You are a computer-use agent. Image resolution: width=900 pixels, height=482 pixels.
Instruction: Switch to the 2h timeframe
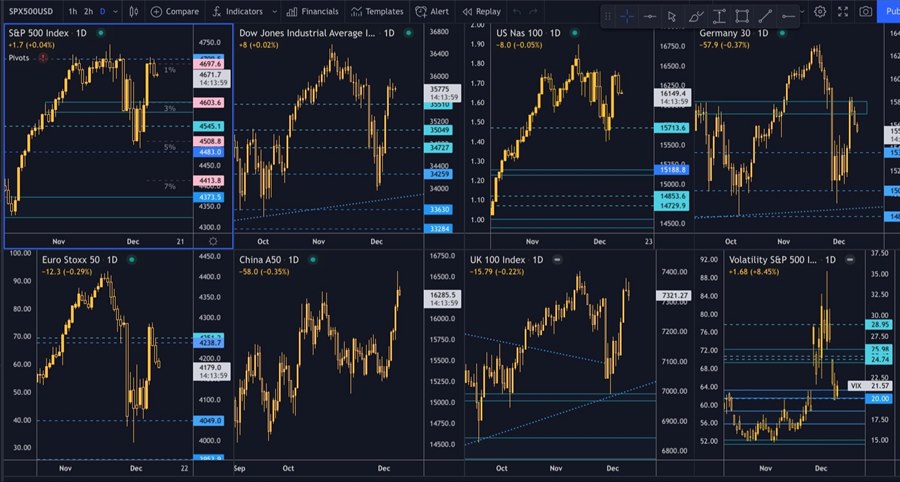(x=88, y=11)
